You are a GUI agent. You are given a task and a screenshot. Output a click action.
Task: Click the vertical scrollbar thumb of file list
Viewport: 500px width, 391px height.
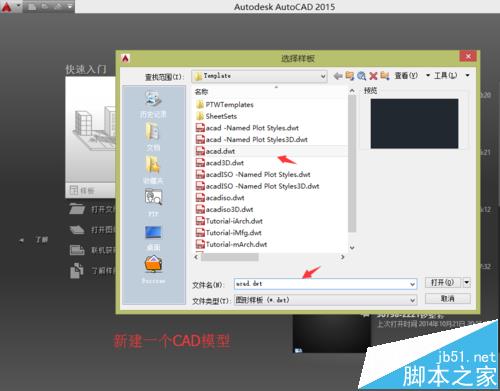pos(352,164)
